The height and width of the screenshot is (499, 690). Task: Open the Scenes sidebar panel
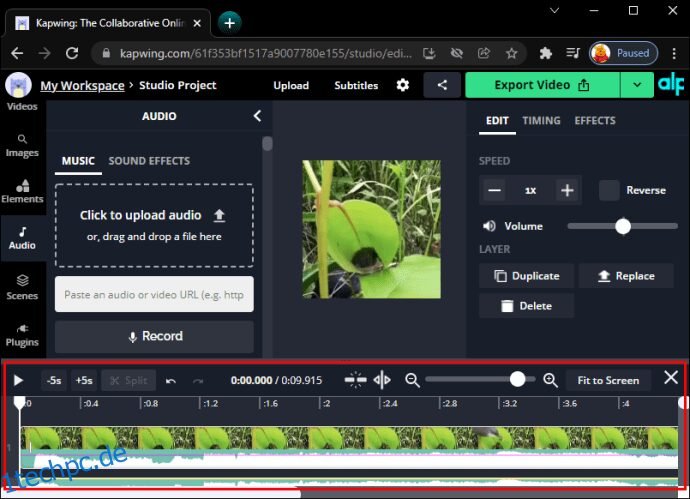click(22, 288)
